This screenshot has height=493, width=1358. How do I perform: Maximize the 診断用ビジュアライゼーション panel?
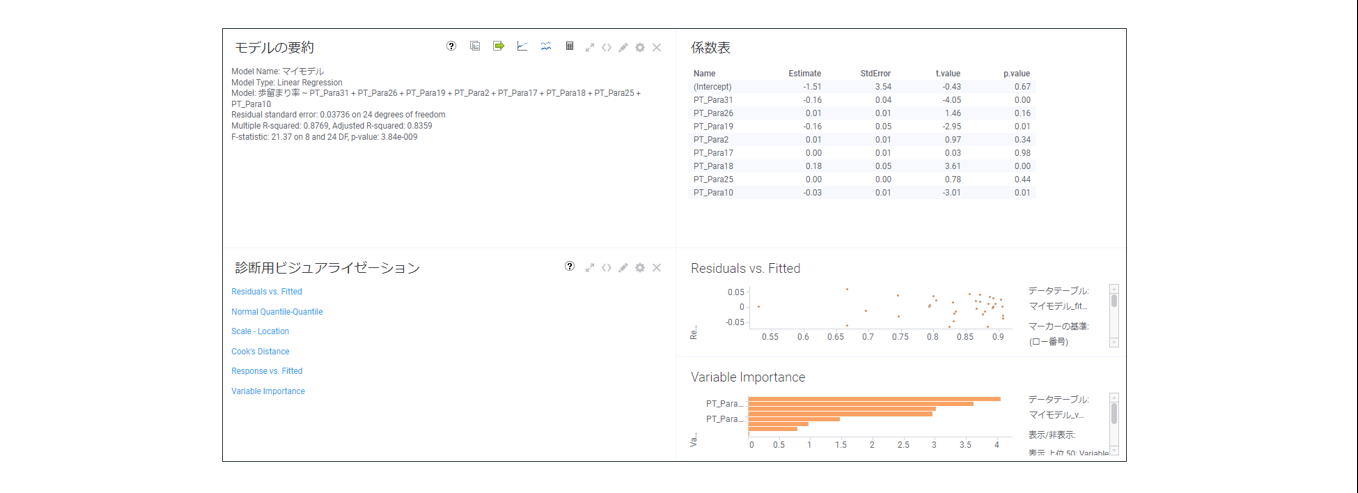[590, 268]
